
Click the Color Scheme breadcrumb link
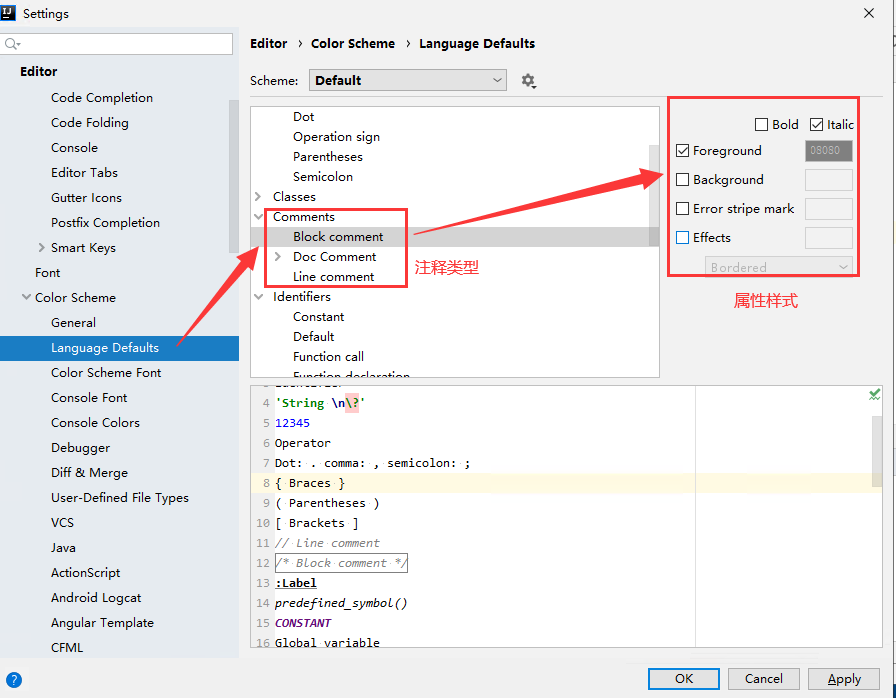[x=353, y=43]
